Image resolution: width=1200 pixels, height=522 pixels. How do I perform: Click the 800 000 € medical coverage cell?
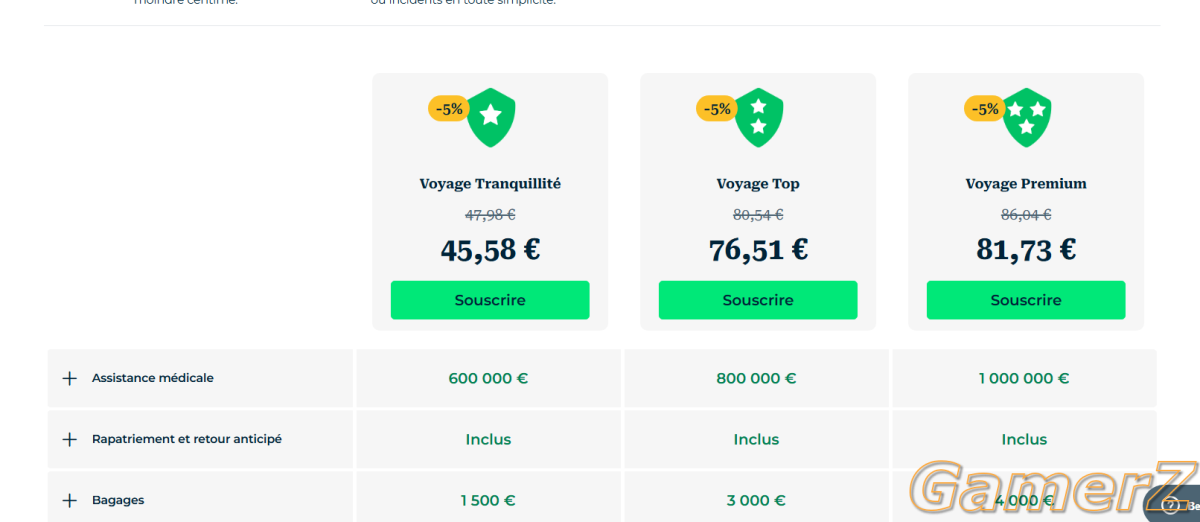click(x=756, y=379)
